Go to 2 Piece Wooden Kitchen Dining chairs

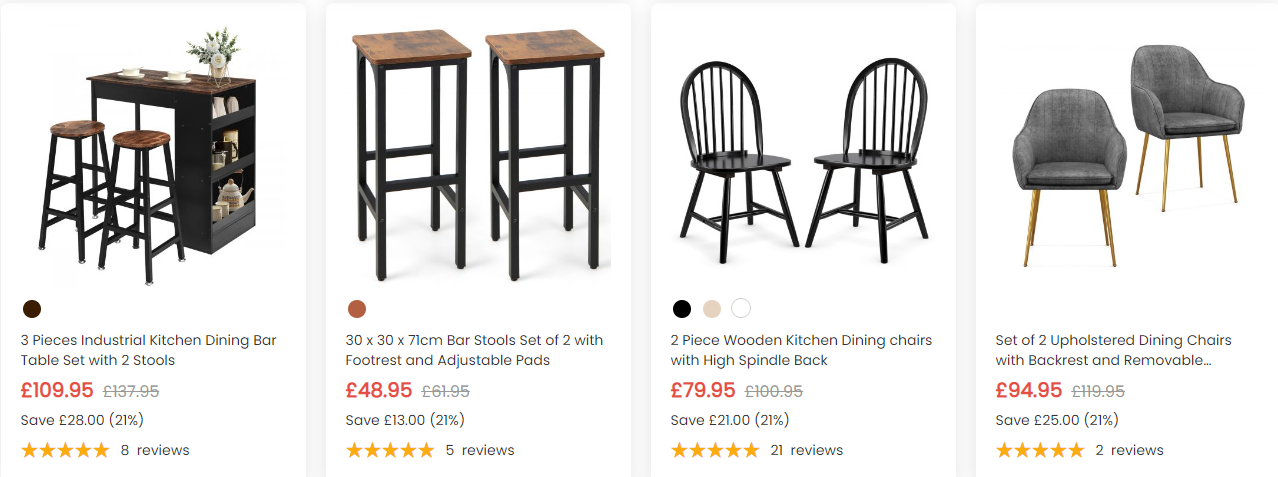801,350
